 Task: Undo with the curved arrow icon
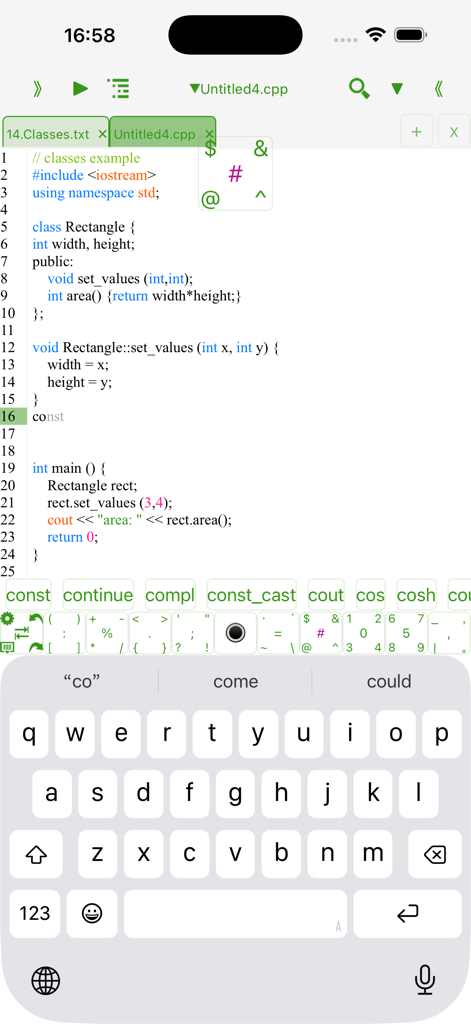point(35,618)
